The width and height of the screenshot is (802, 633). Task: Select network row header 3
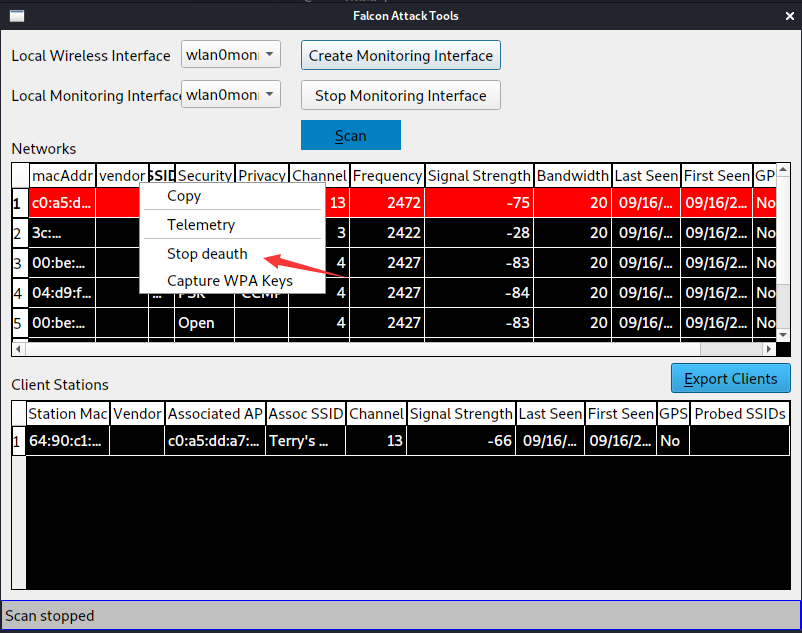[x=19, y=263]
